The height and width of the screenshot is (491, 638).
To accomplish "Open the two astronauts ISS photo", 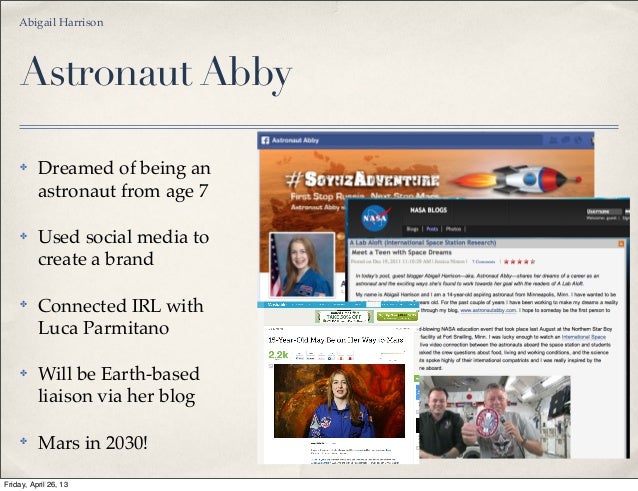I will 495,417.
